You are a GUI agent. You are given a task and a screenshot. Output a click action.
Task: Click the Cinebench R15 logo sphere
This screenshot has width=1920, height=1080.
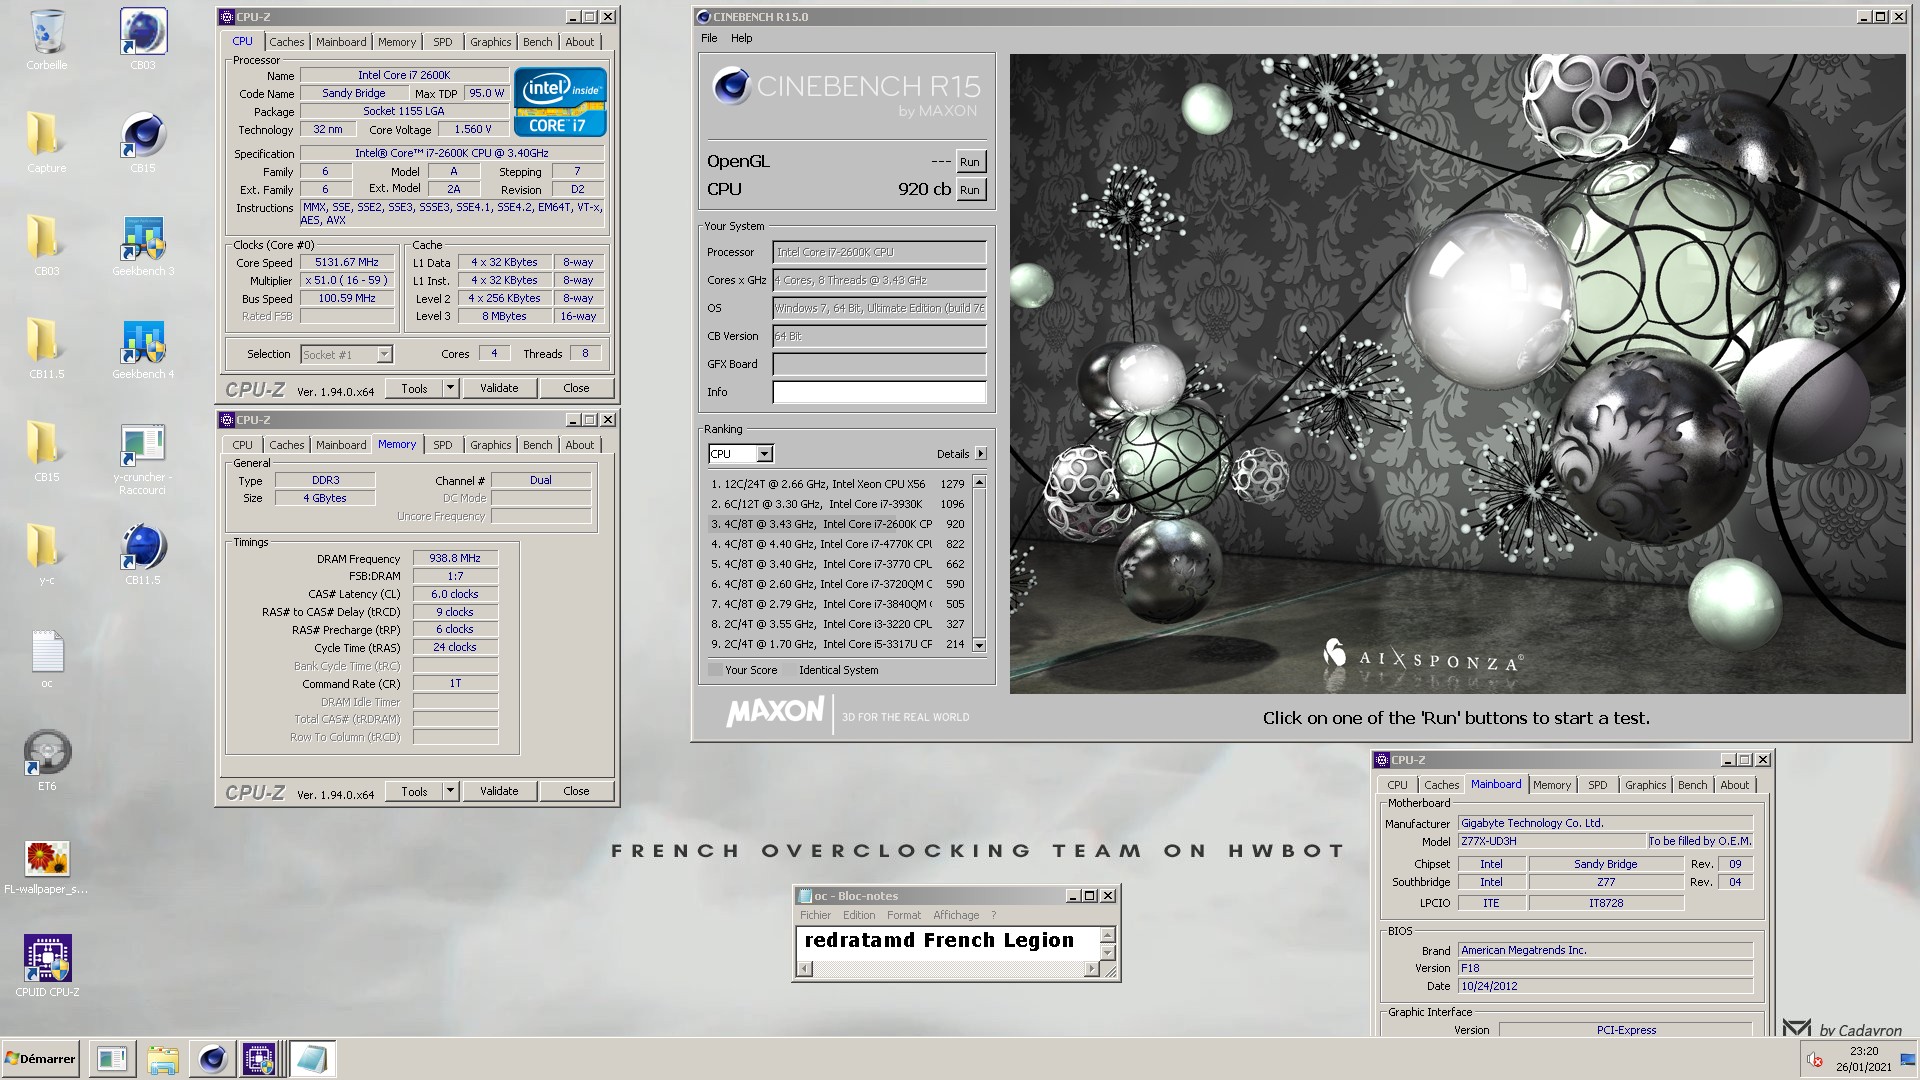[731, 87]
